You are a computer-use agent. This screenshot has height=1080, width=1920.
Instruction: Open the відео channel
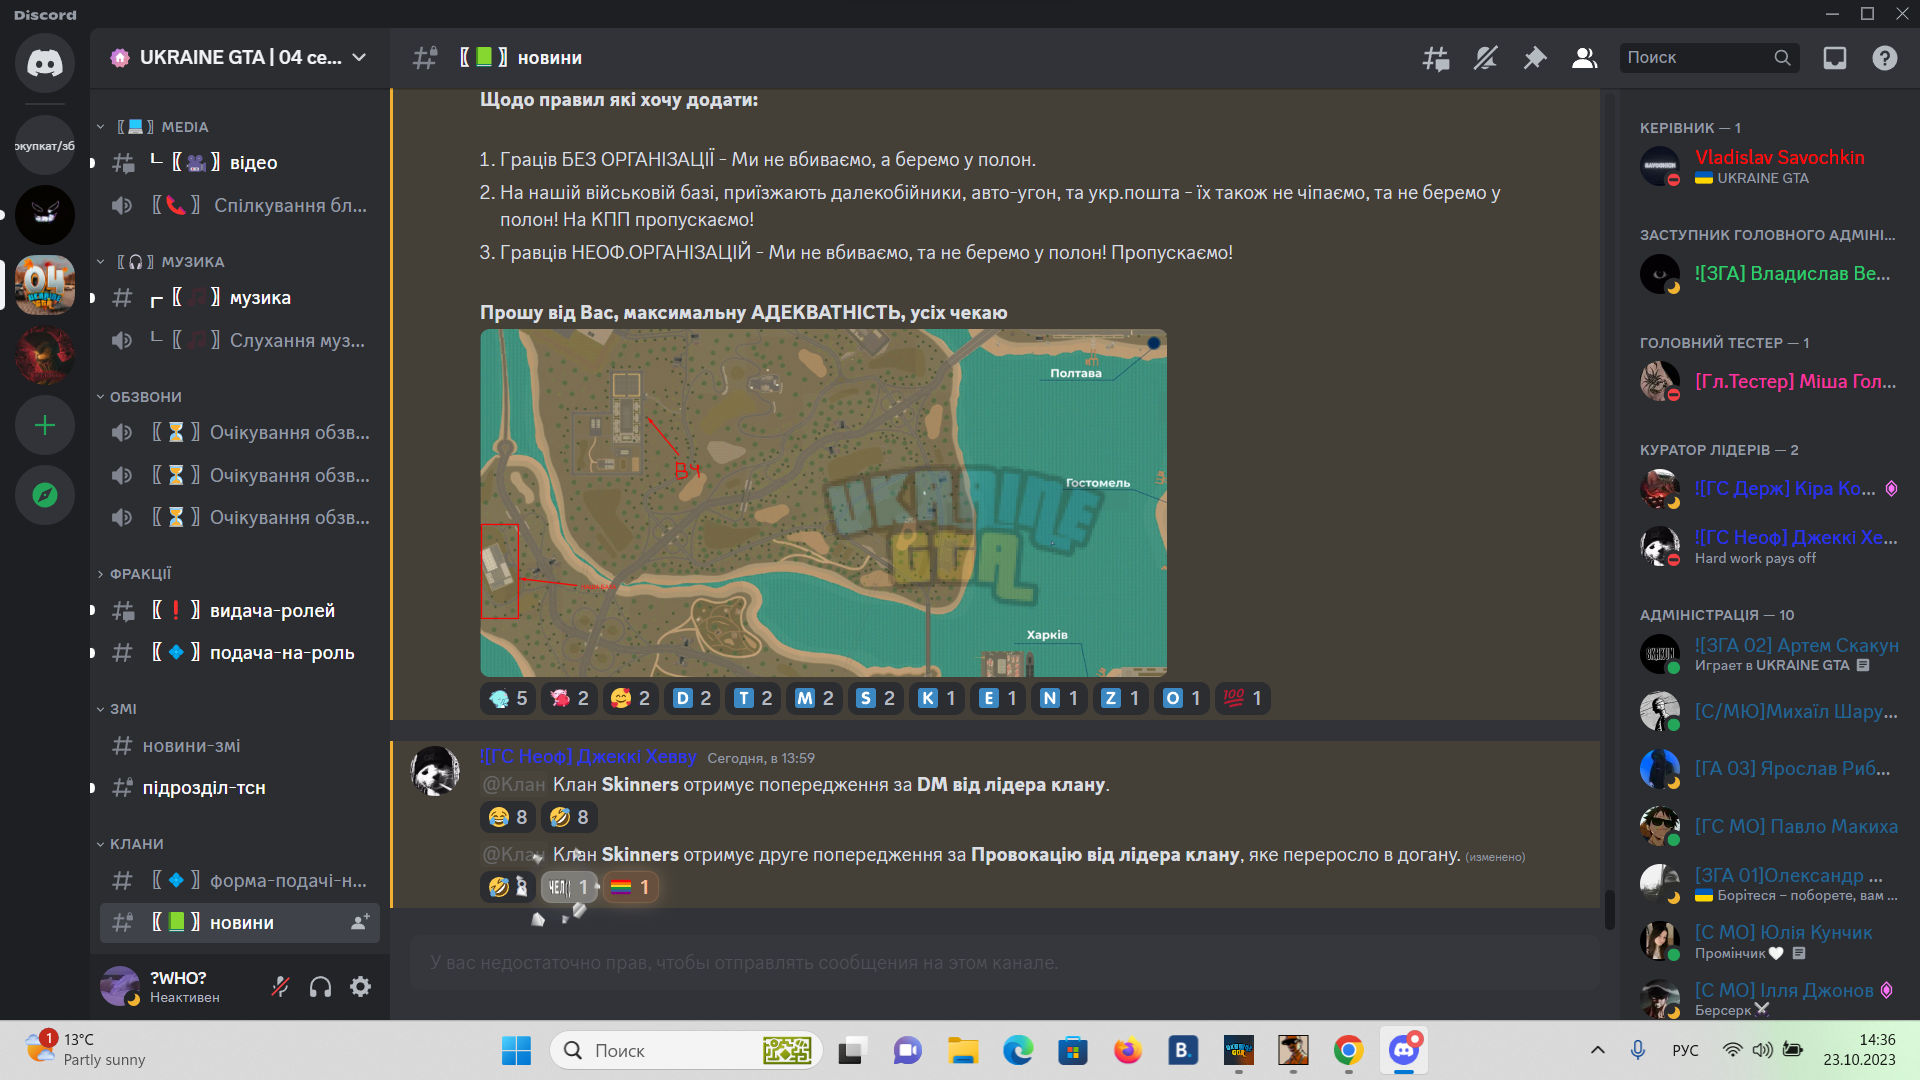pos(240,162)
